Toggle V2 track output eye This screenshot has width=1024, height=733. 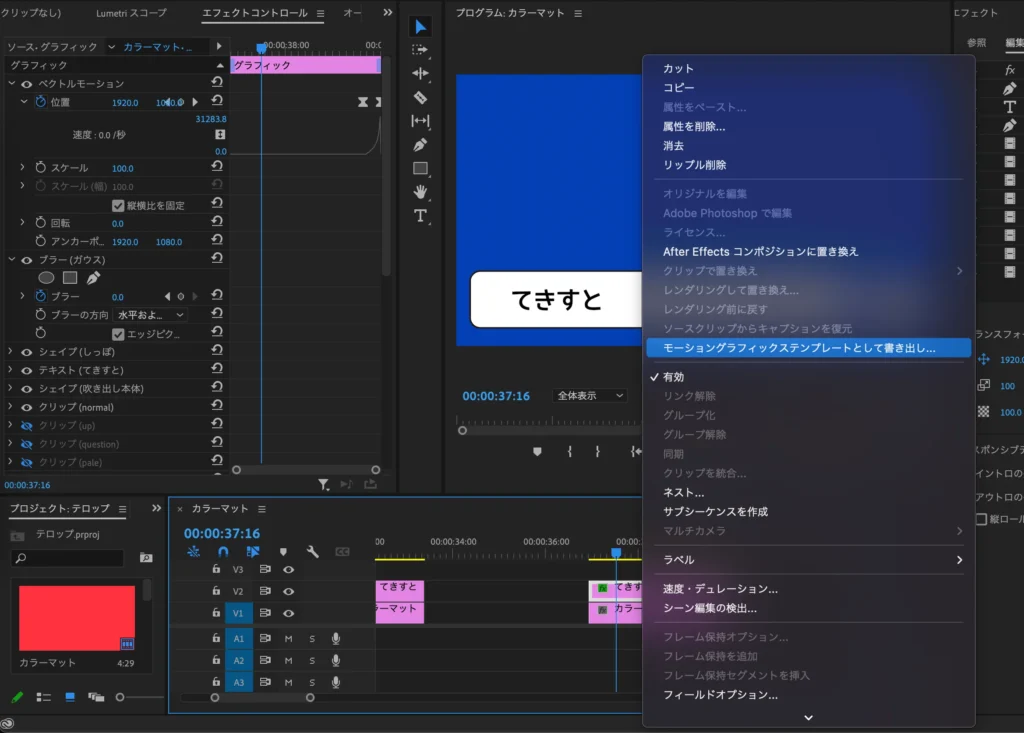point(288,591)
